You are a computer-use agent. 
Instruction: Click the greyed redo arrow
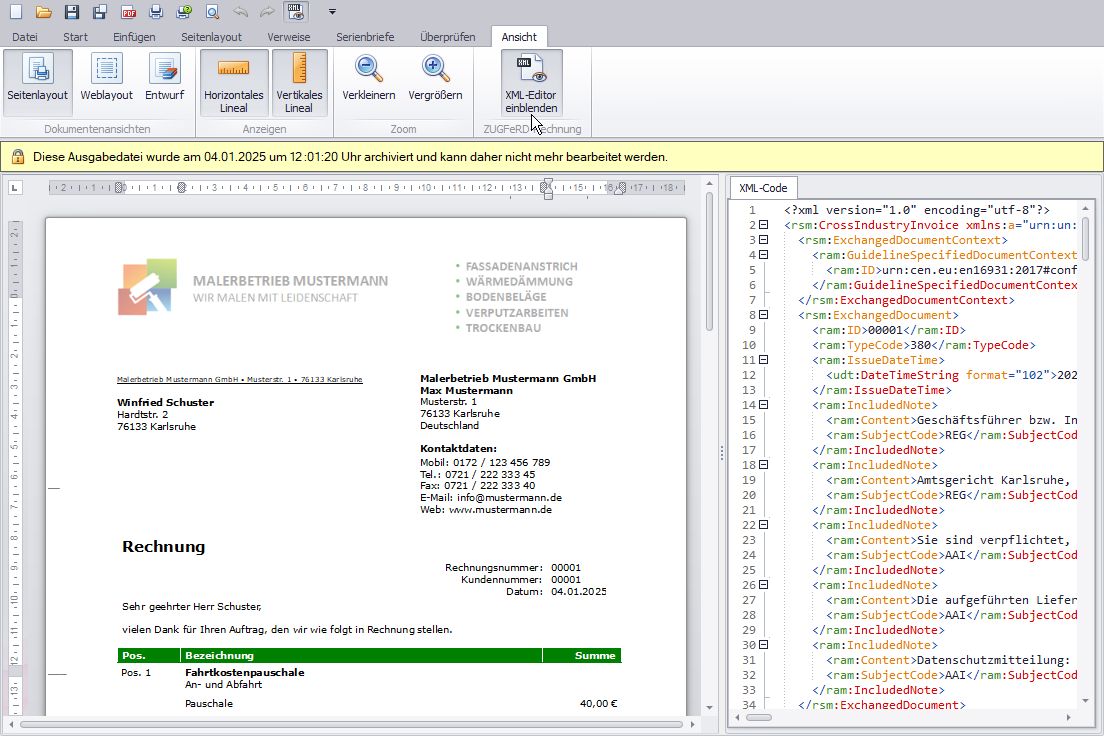click(267, 11)
